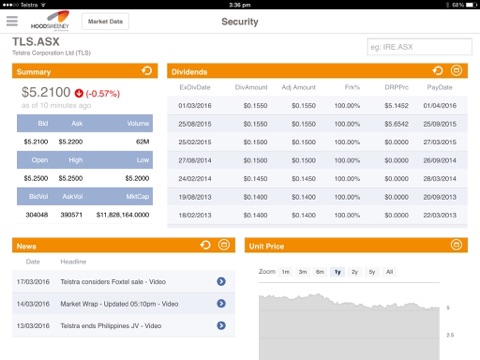This screenshot has height=360, width=480.
Task: Open Market Wrap Updated 05:10pm headline
Action: (119, 304)
